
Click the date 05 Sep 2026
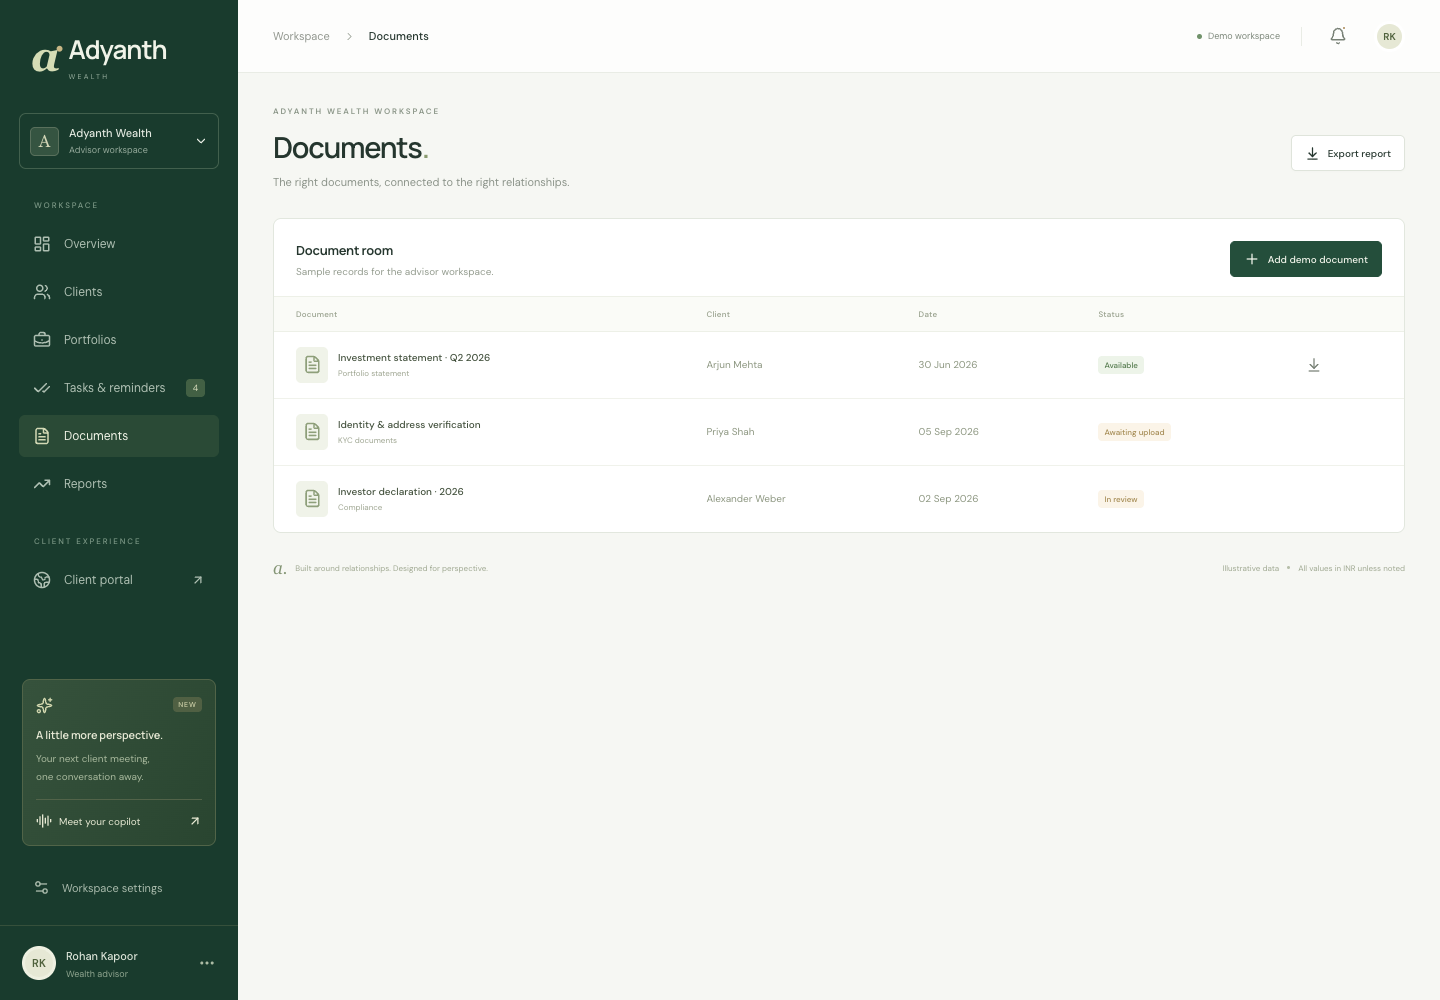click(x=948, y=432)
